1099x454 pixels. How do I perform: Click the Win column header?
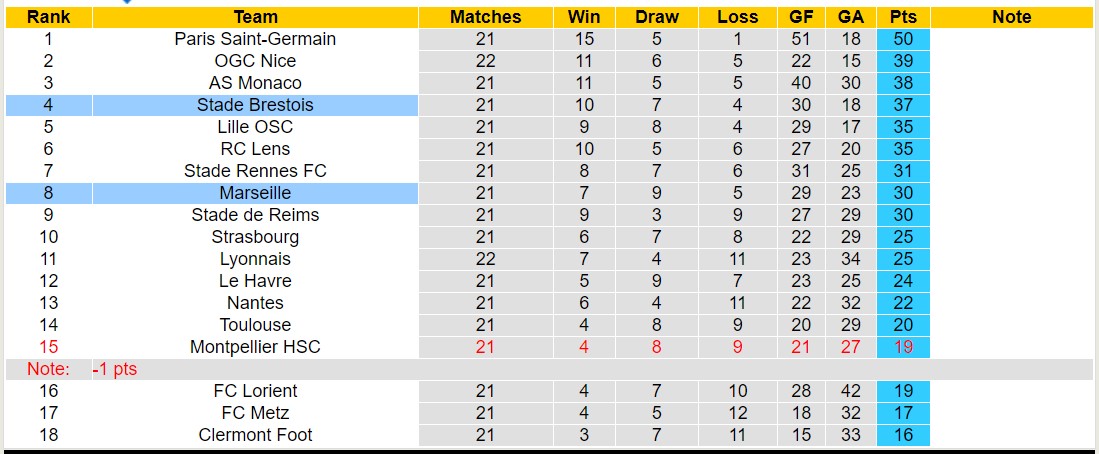(584, 17)
